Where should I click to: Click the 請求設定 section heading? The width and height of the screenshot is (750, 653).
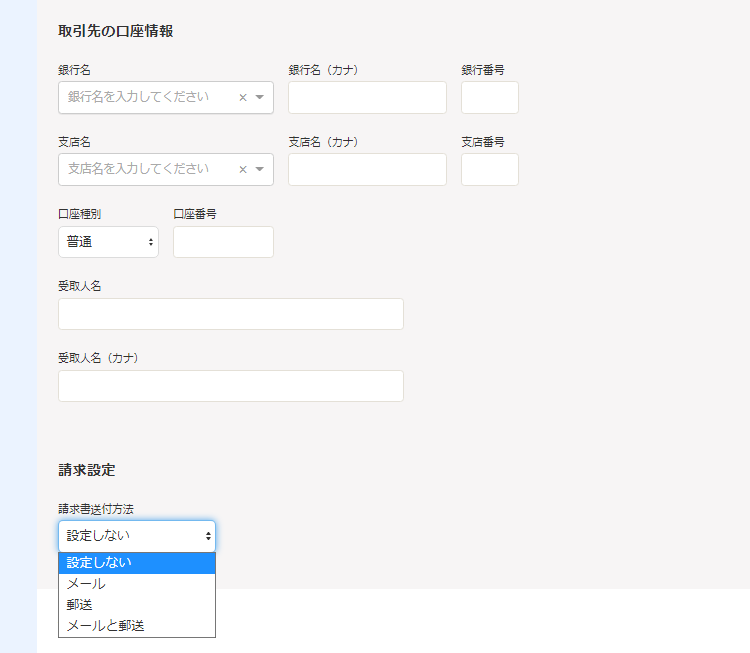click(x=87, y=470)
